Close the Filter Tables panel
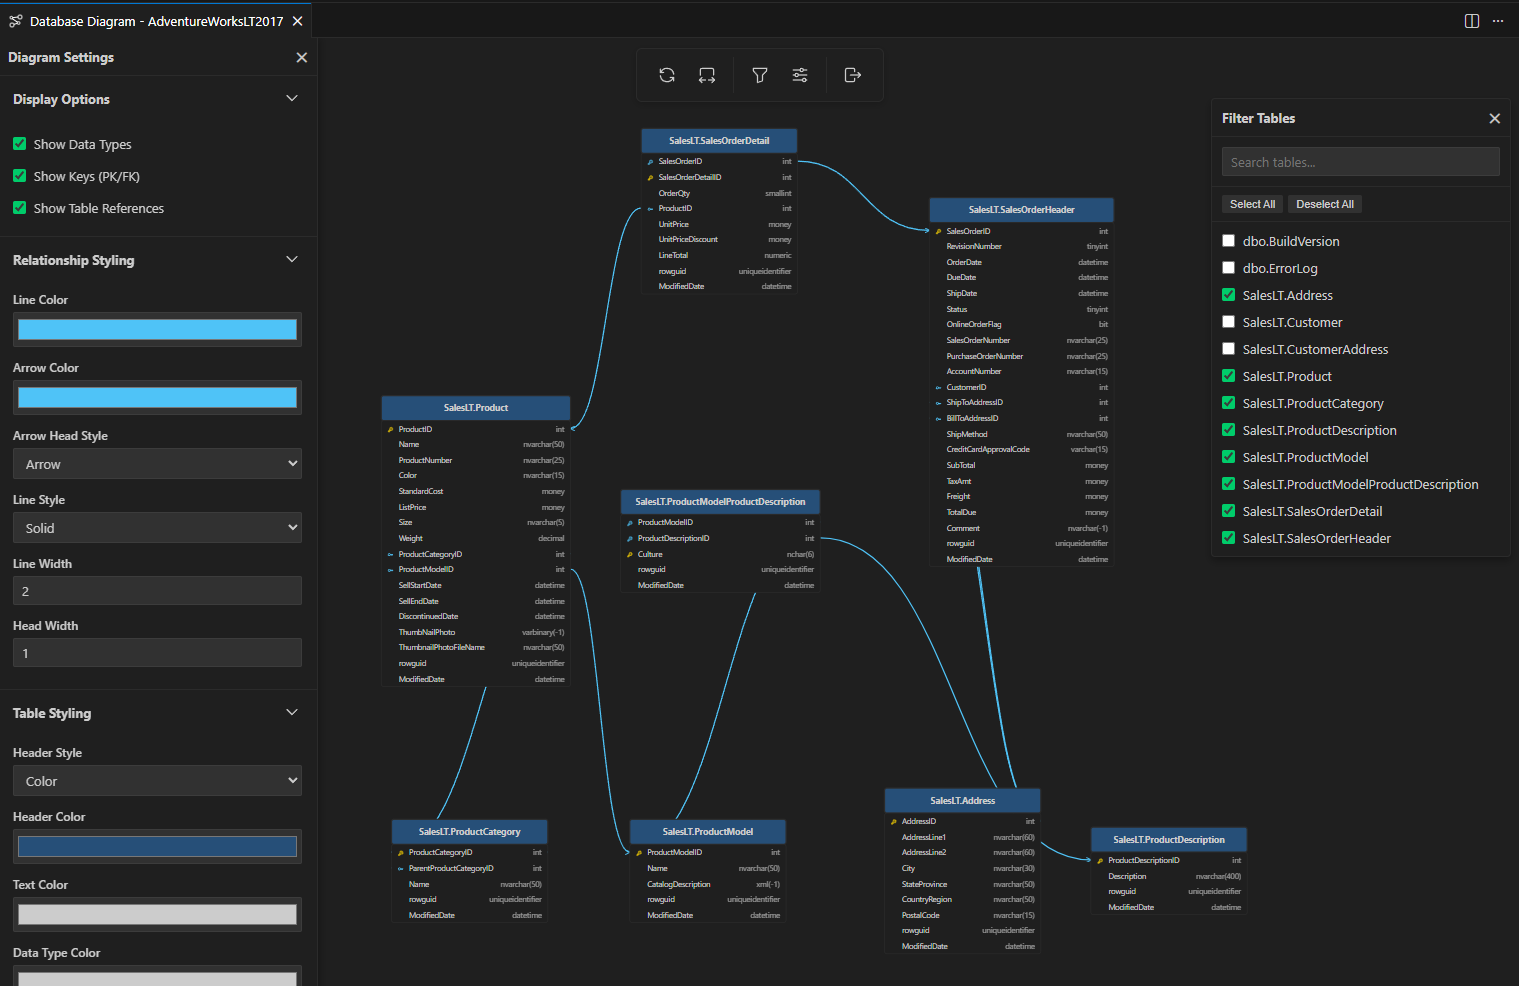Screen dimensions: 1519x986 (1495, 118)
